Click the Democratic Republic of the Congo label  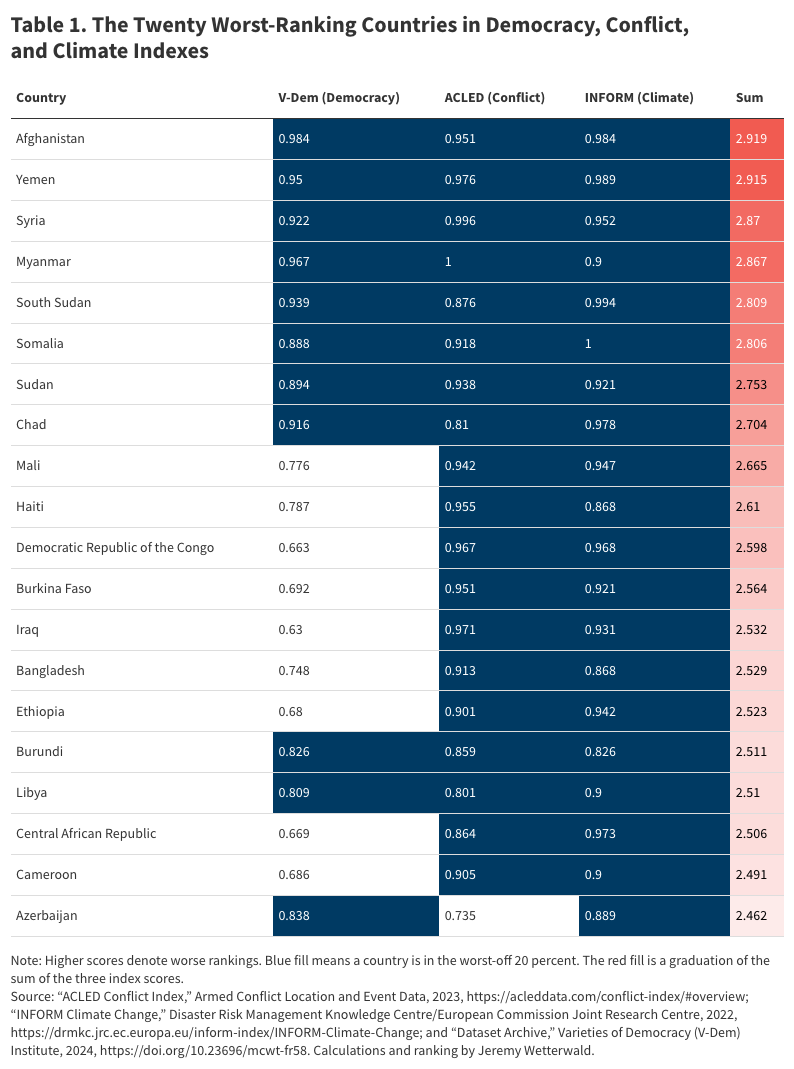click(115, 547)
